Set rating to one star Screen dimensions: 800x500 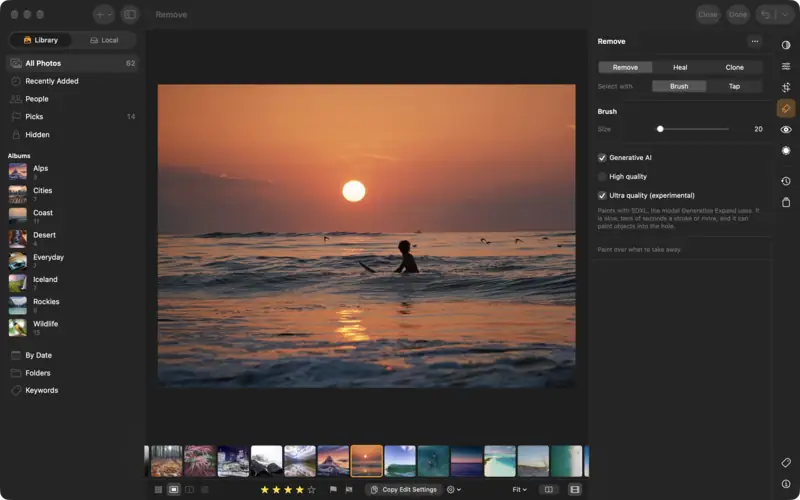coord(265,490)
